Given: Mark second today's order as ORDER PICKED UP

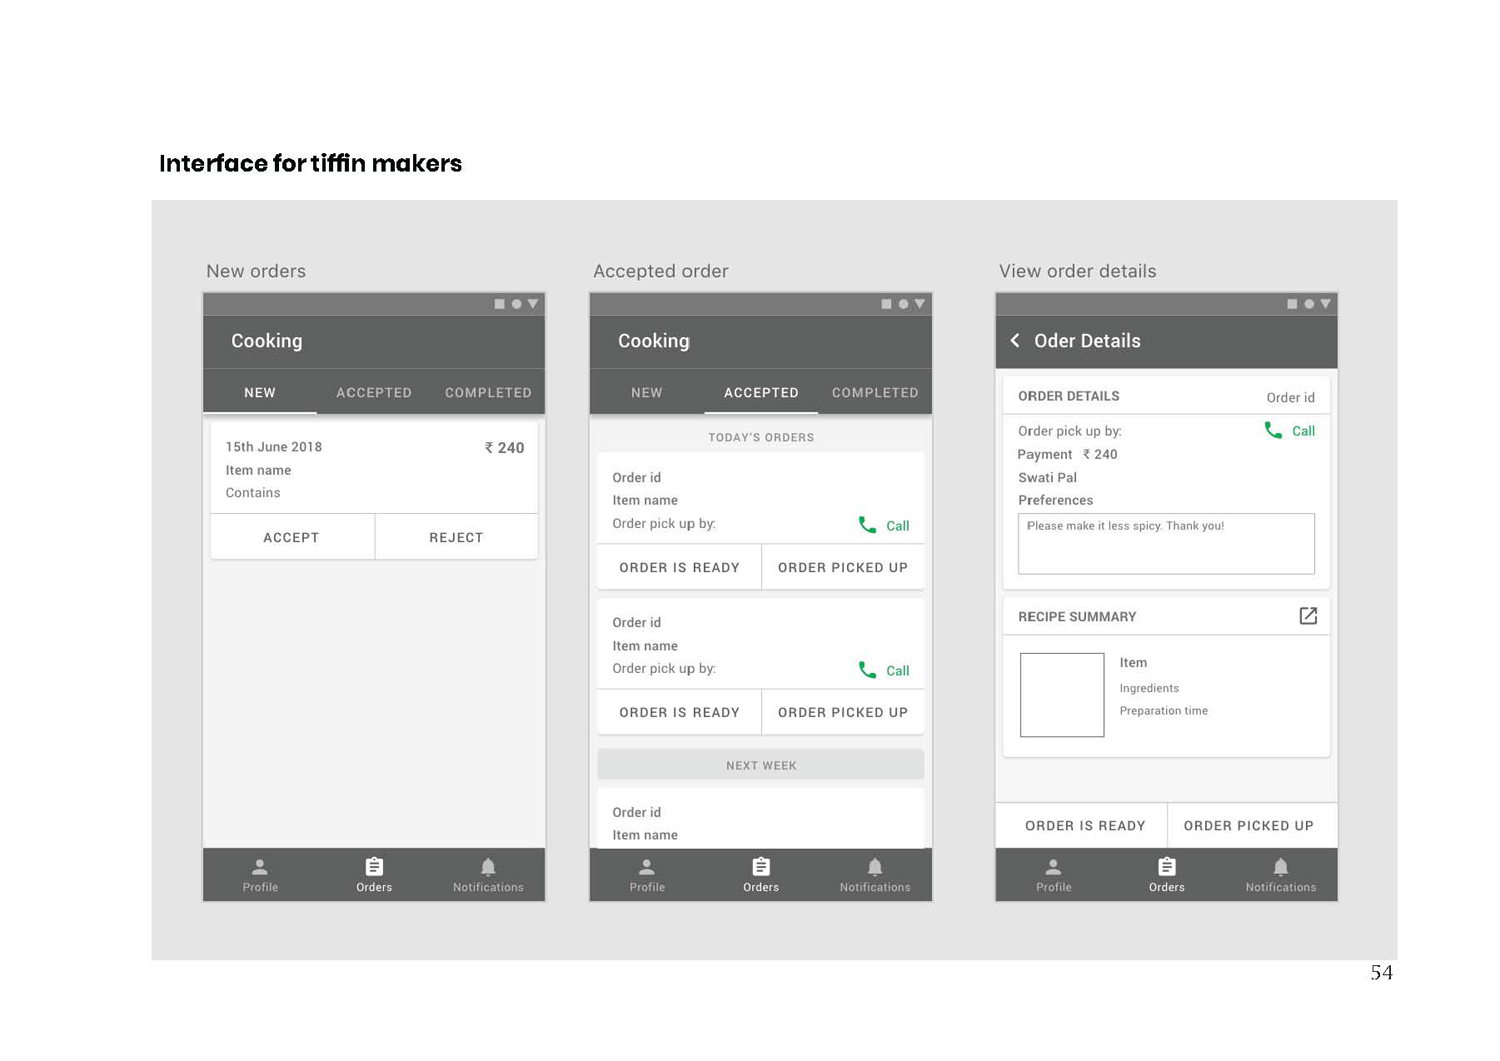Looking at the screenshot, I should point(843,713).
